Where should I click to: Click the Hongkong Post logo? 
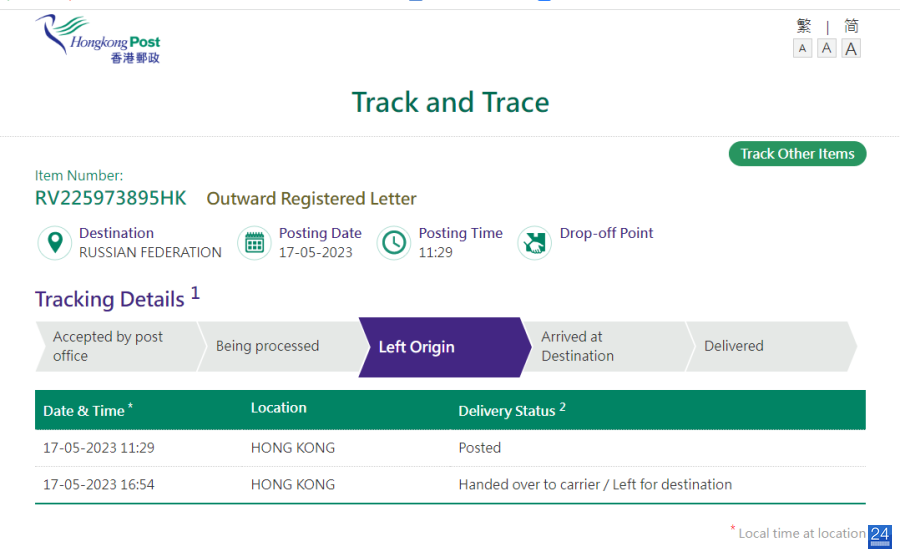pyautogui.click(x=98, y=38)
